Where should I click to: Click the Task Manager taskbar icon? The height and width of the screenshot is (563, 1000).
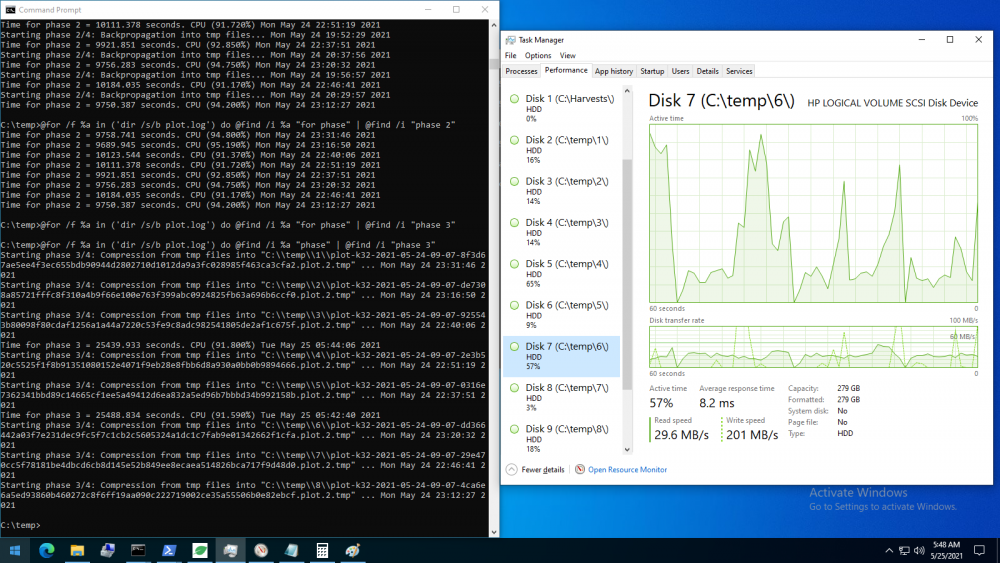(x=230, y=550)
